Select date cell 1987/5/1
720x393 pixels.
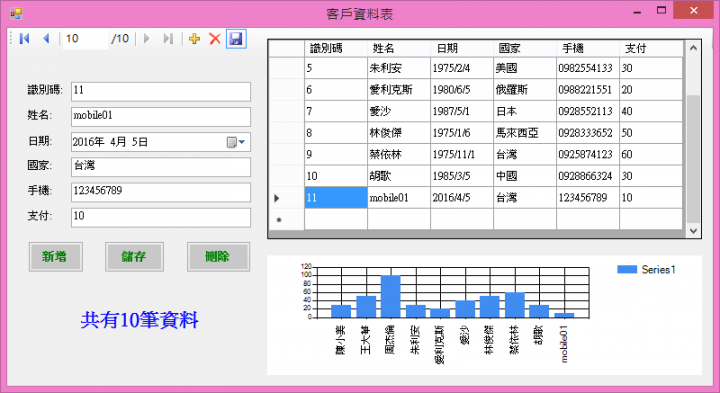coord(461,111)
